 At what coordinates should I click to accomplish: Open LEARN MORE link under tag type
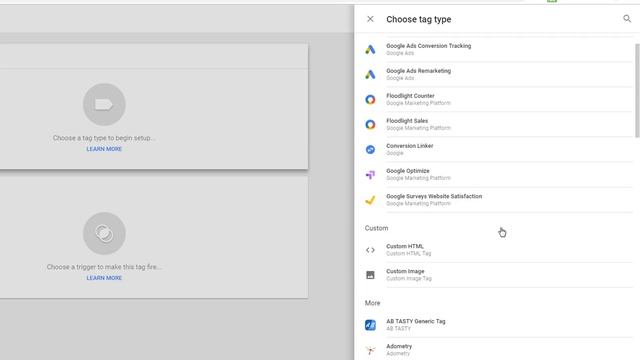click(x=104, y=149)
